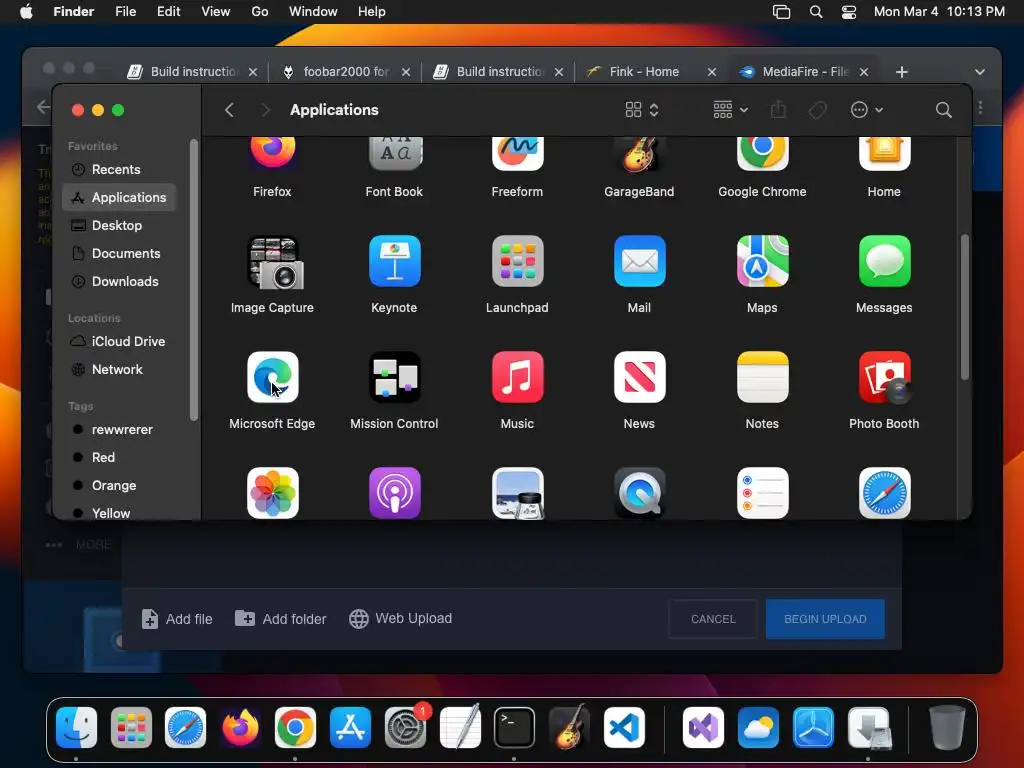
Task: Select the Messages app icon
Action: (884, 261)
